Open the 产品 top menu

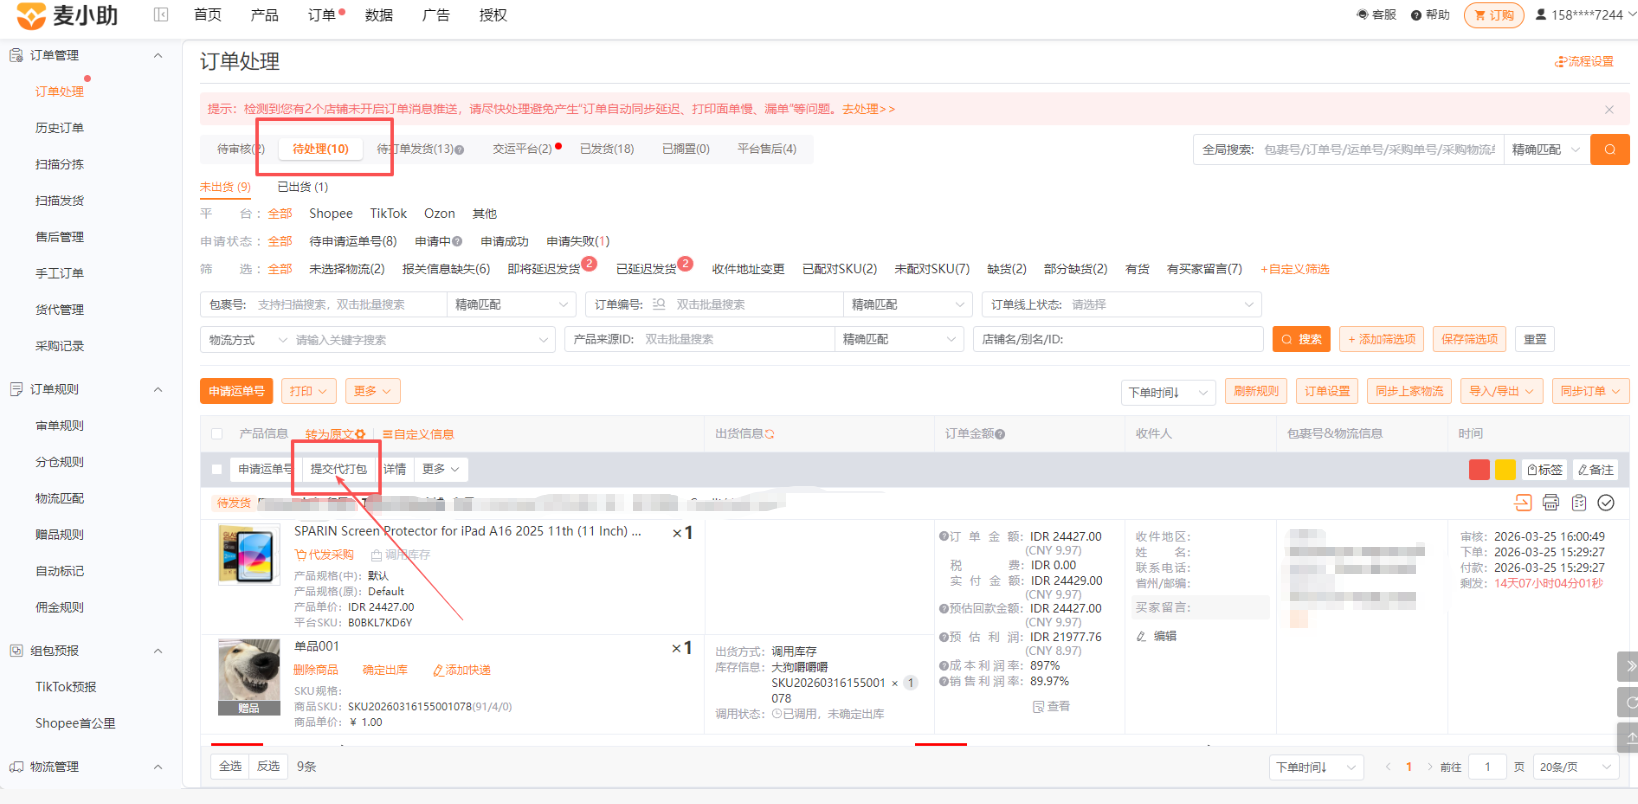pyautogui.click(x=265, y=15)
